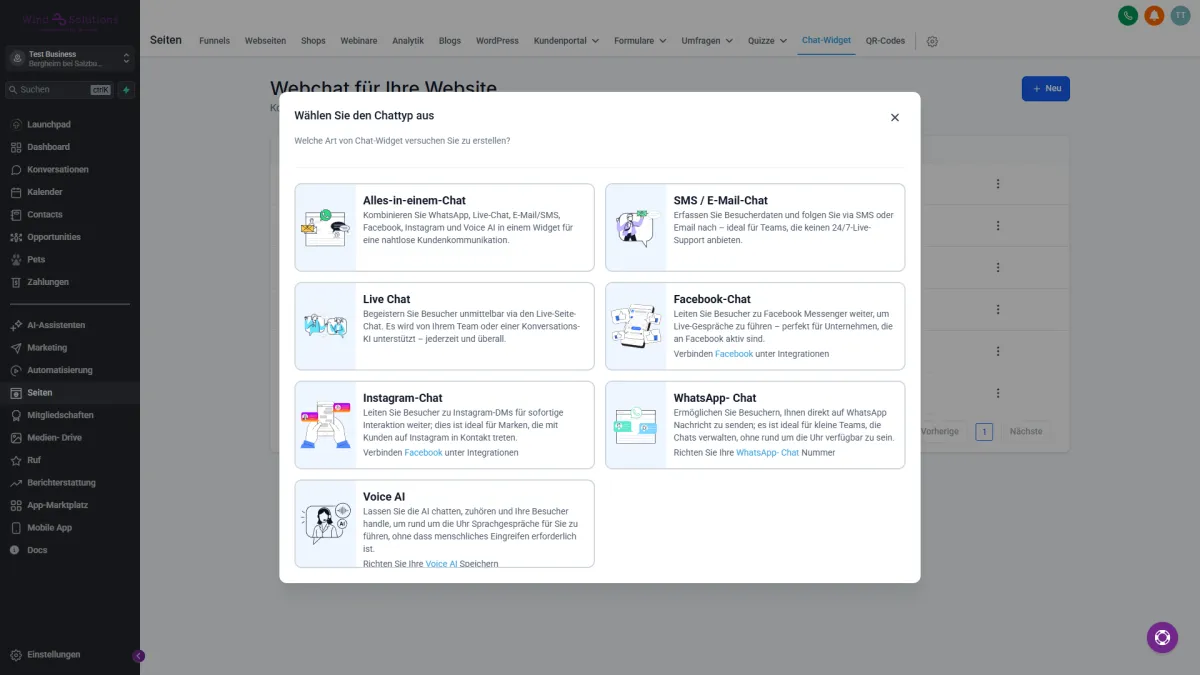Expand the Umfragen dropdown
The width and height of the screenshot is (1200, 675).
[x=707, y=41]
